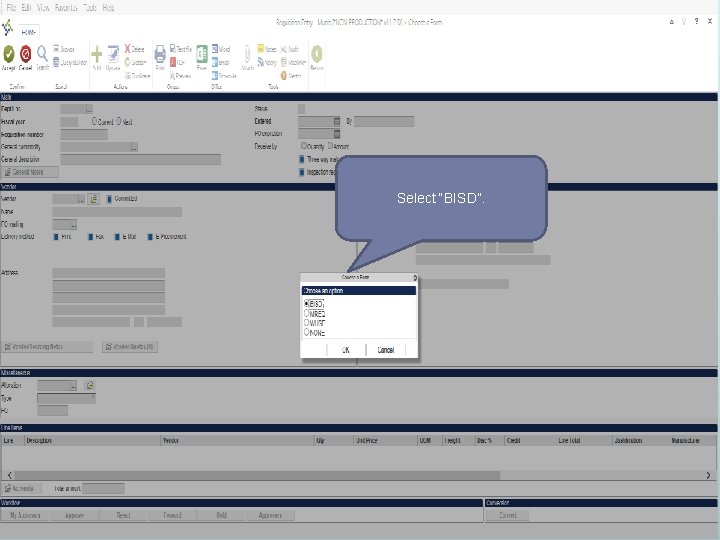Click the Attach paperclip icon
720x540 pixels.
[247, 55]
